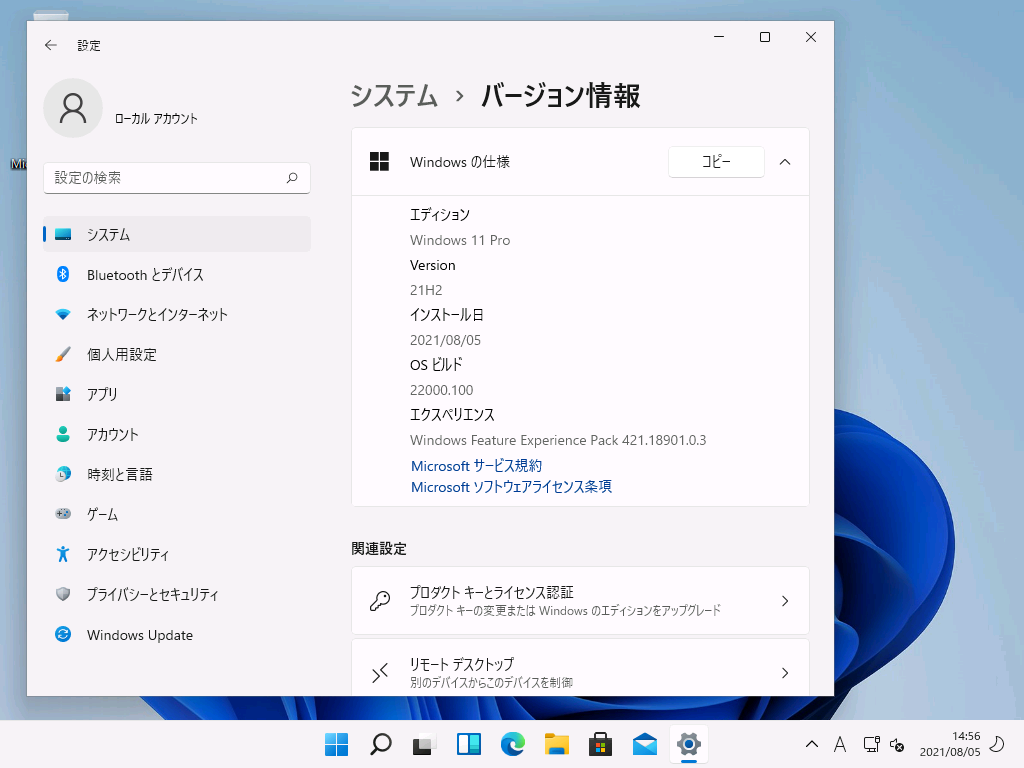Select Windows Update menu item
Screen dimensions: 1024x768
pyautogui.click(x=176, y=634)
